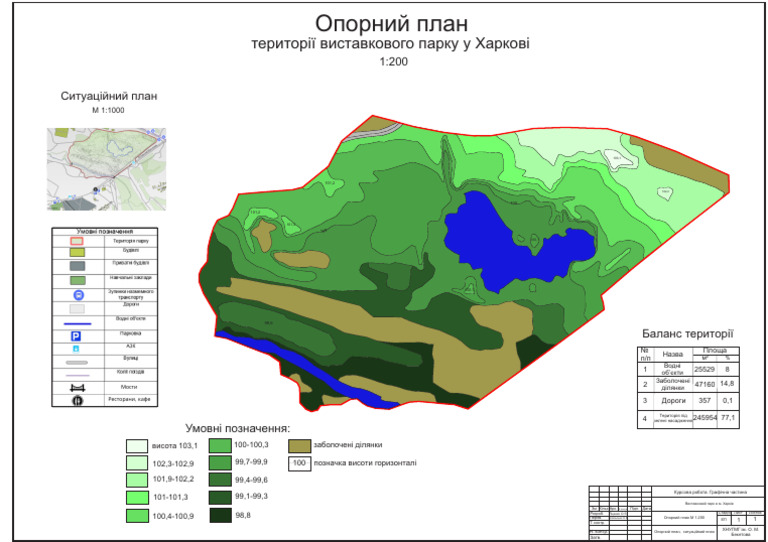Click the red-outlined park territory legend symbol
The image size is (768, 542).
click(x=77, y=241)
